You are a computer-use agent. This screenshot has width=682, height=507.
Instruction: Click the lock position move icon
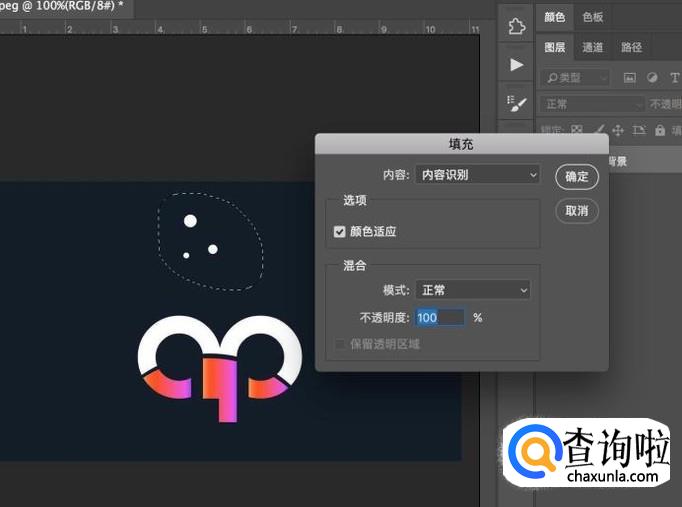618,130
